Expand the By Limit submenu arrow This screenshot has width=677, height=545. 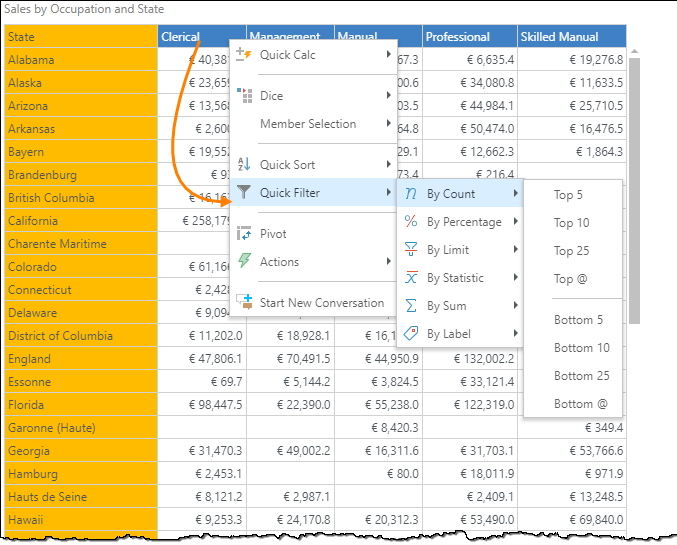[x=516, y=249]
